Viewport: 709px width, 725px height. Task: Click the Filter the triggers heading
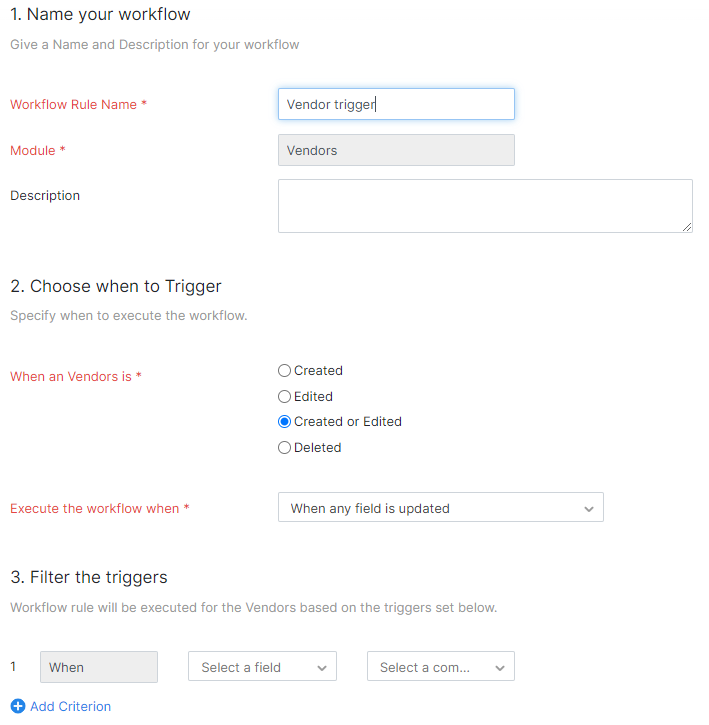point(89,577)
